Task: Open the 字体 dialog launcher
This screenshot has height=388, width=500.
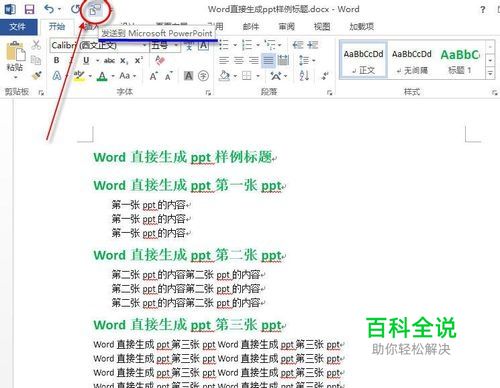Action: [208, 93]
